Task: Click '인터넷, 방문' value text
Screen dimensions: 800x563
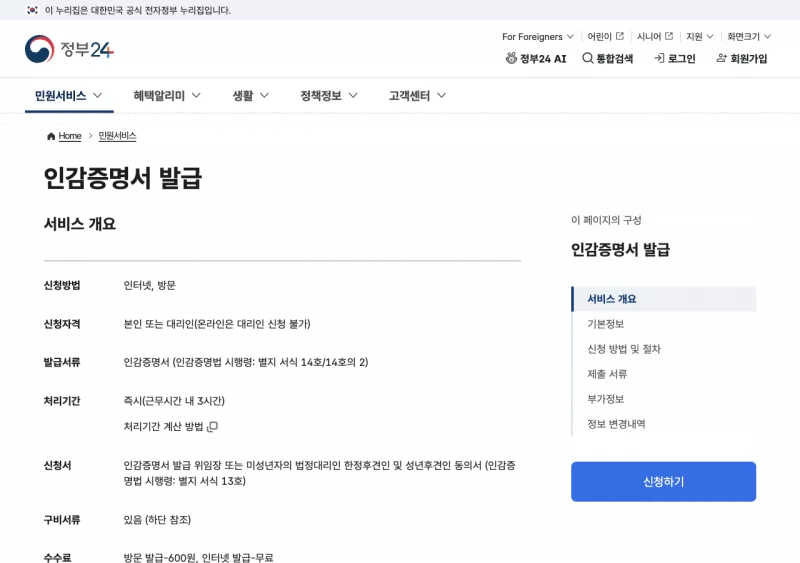Action: click(149, 285)
